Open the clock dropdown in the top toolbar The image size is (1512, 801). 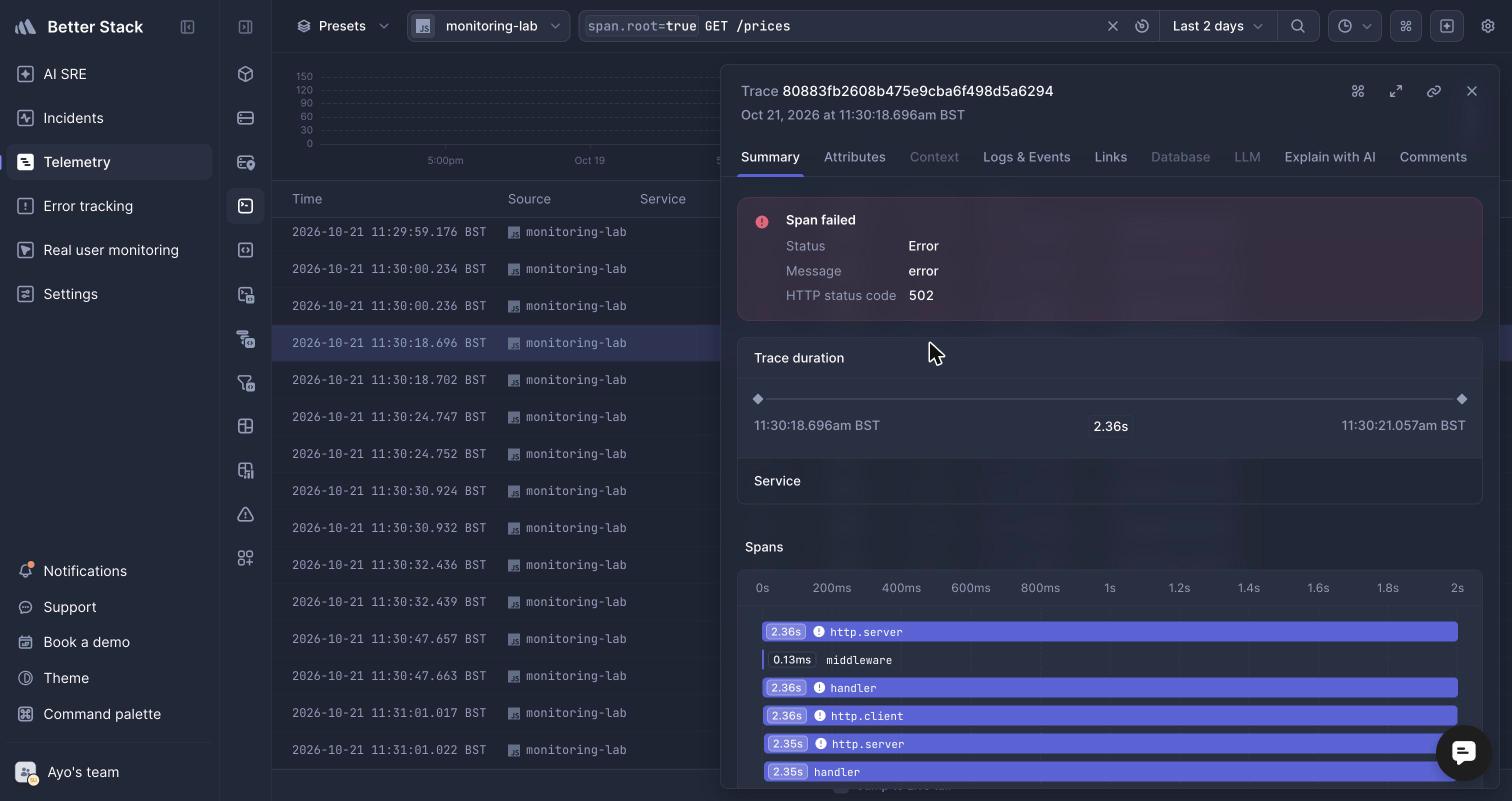(1355, 26)
